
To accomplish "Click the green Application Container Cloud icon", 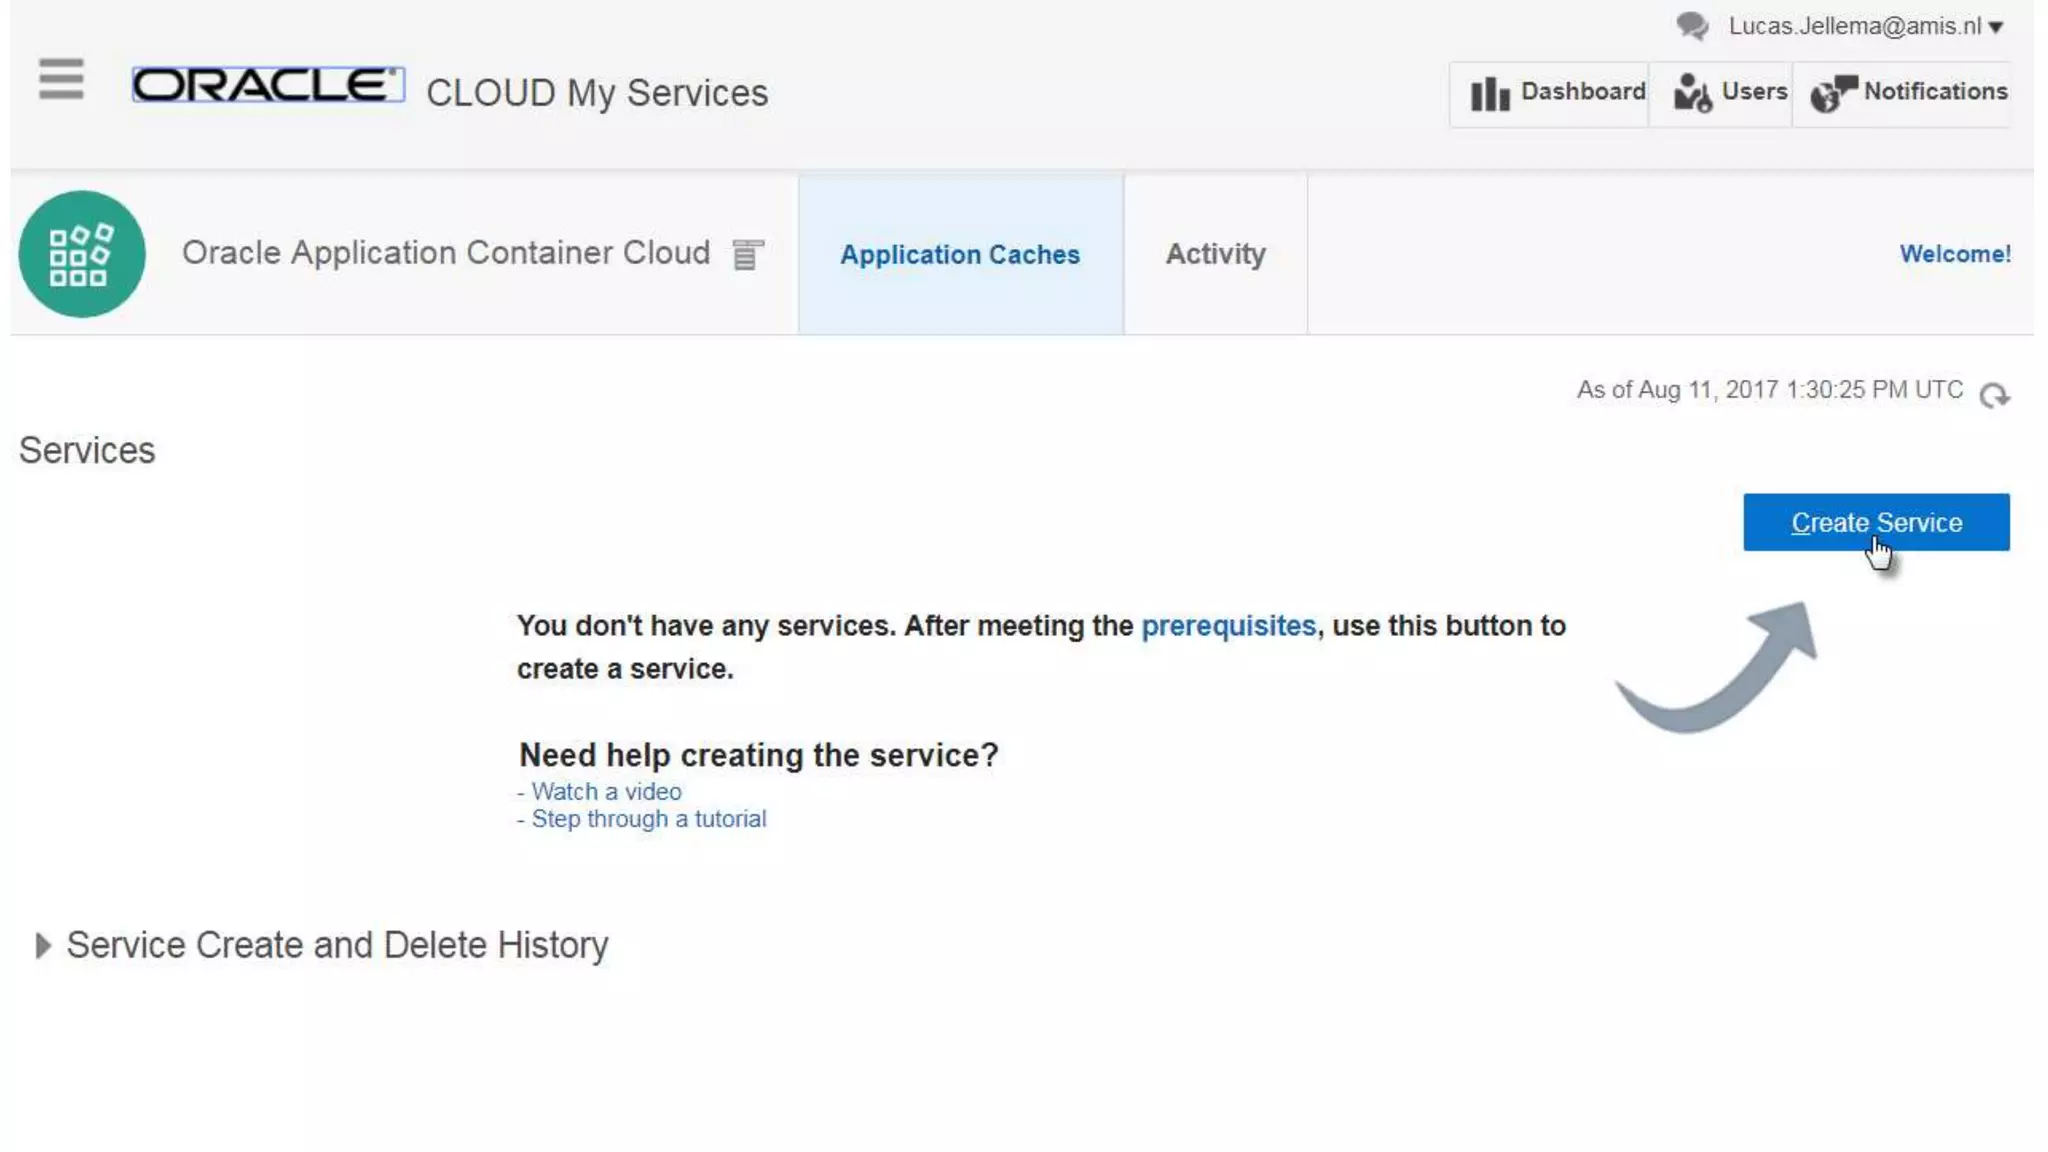I will tap(82, 254).
